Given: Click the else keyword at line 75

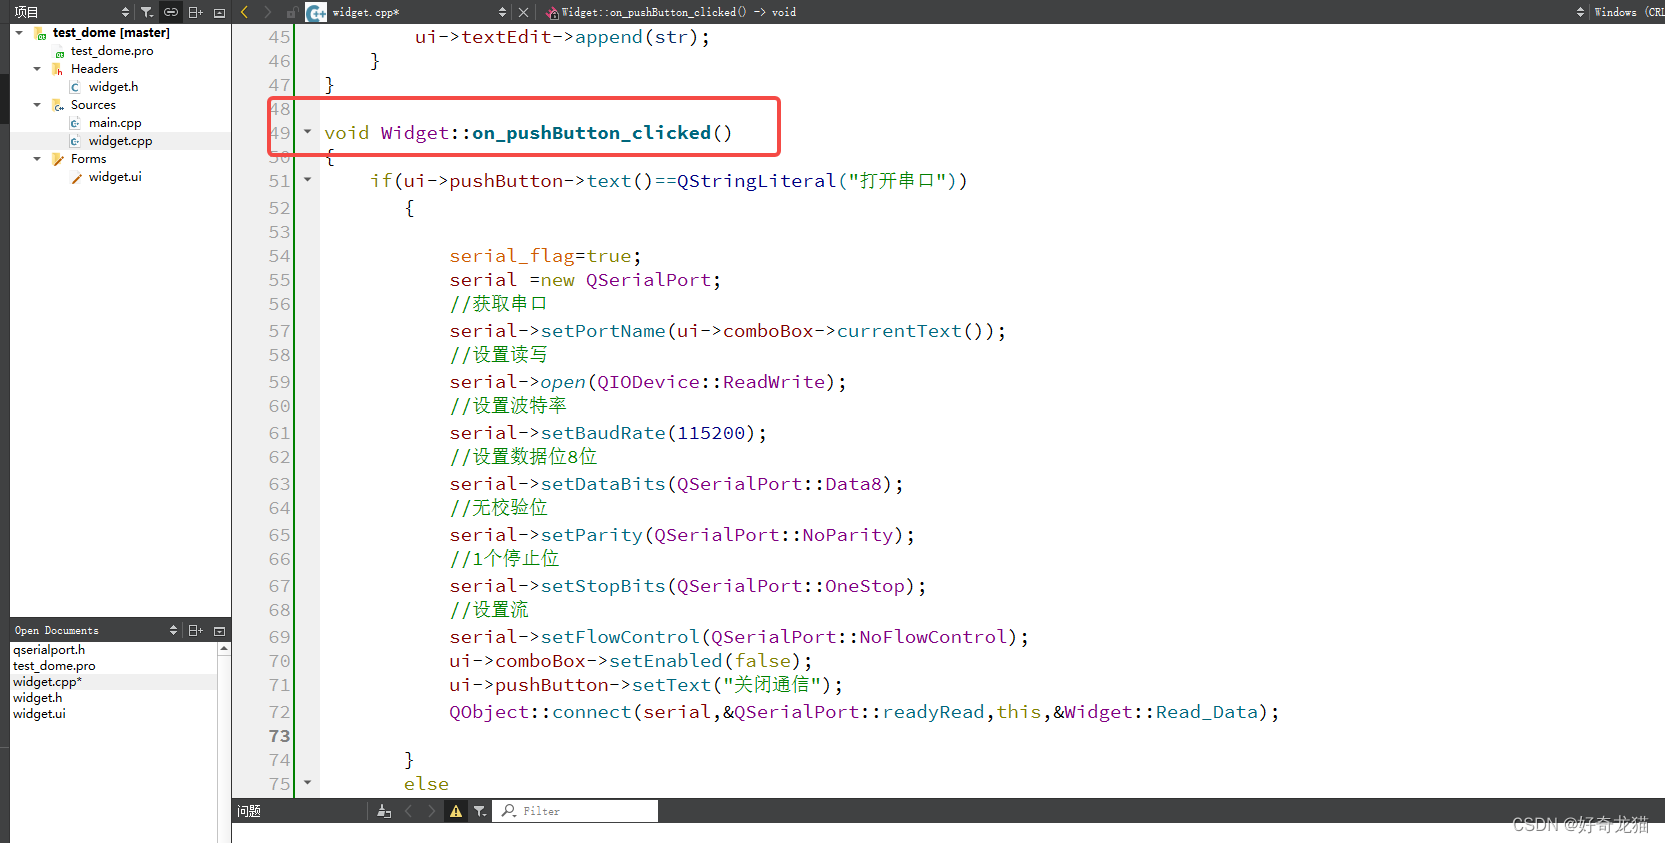Looking at the screenshot, I should point(426,784).
